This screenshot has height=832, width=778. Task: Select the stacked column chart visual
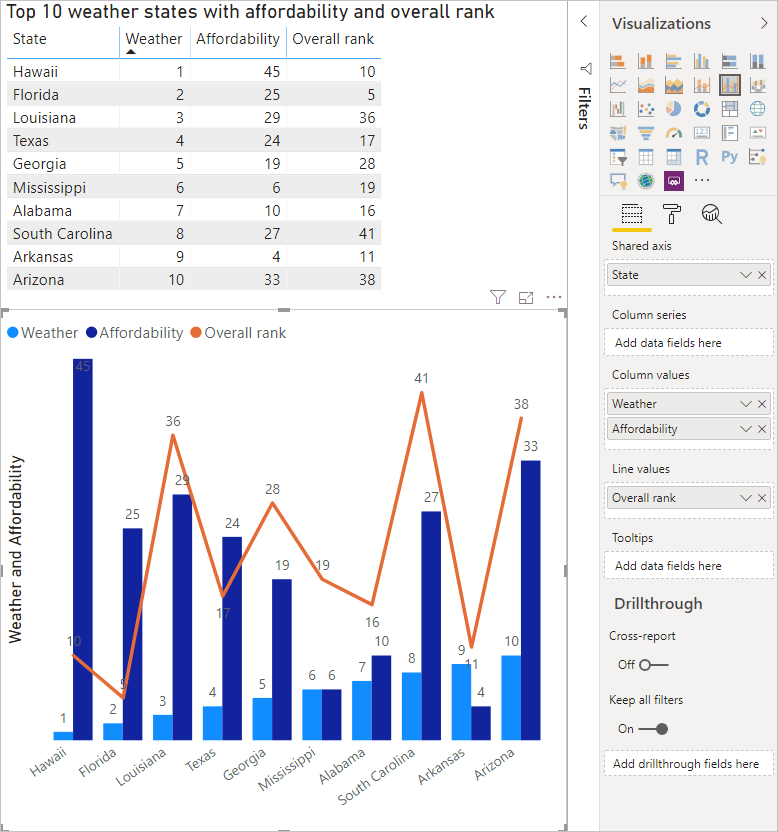645,61
